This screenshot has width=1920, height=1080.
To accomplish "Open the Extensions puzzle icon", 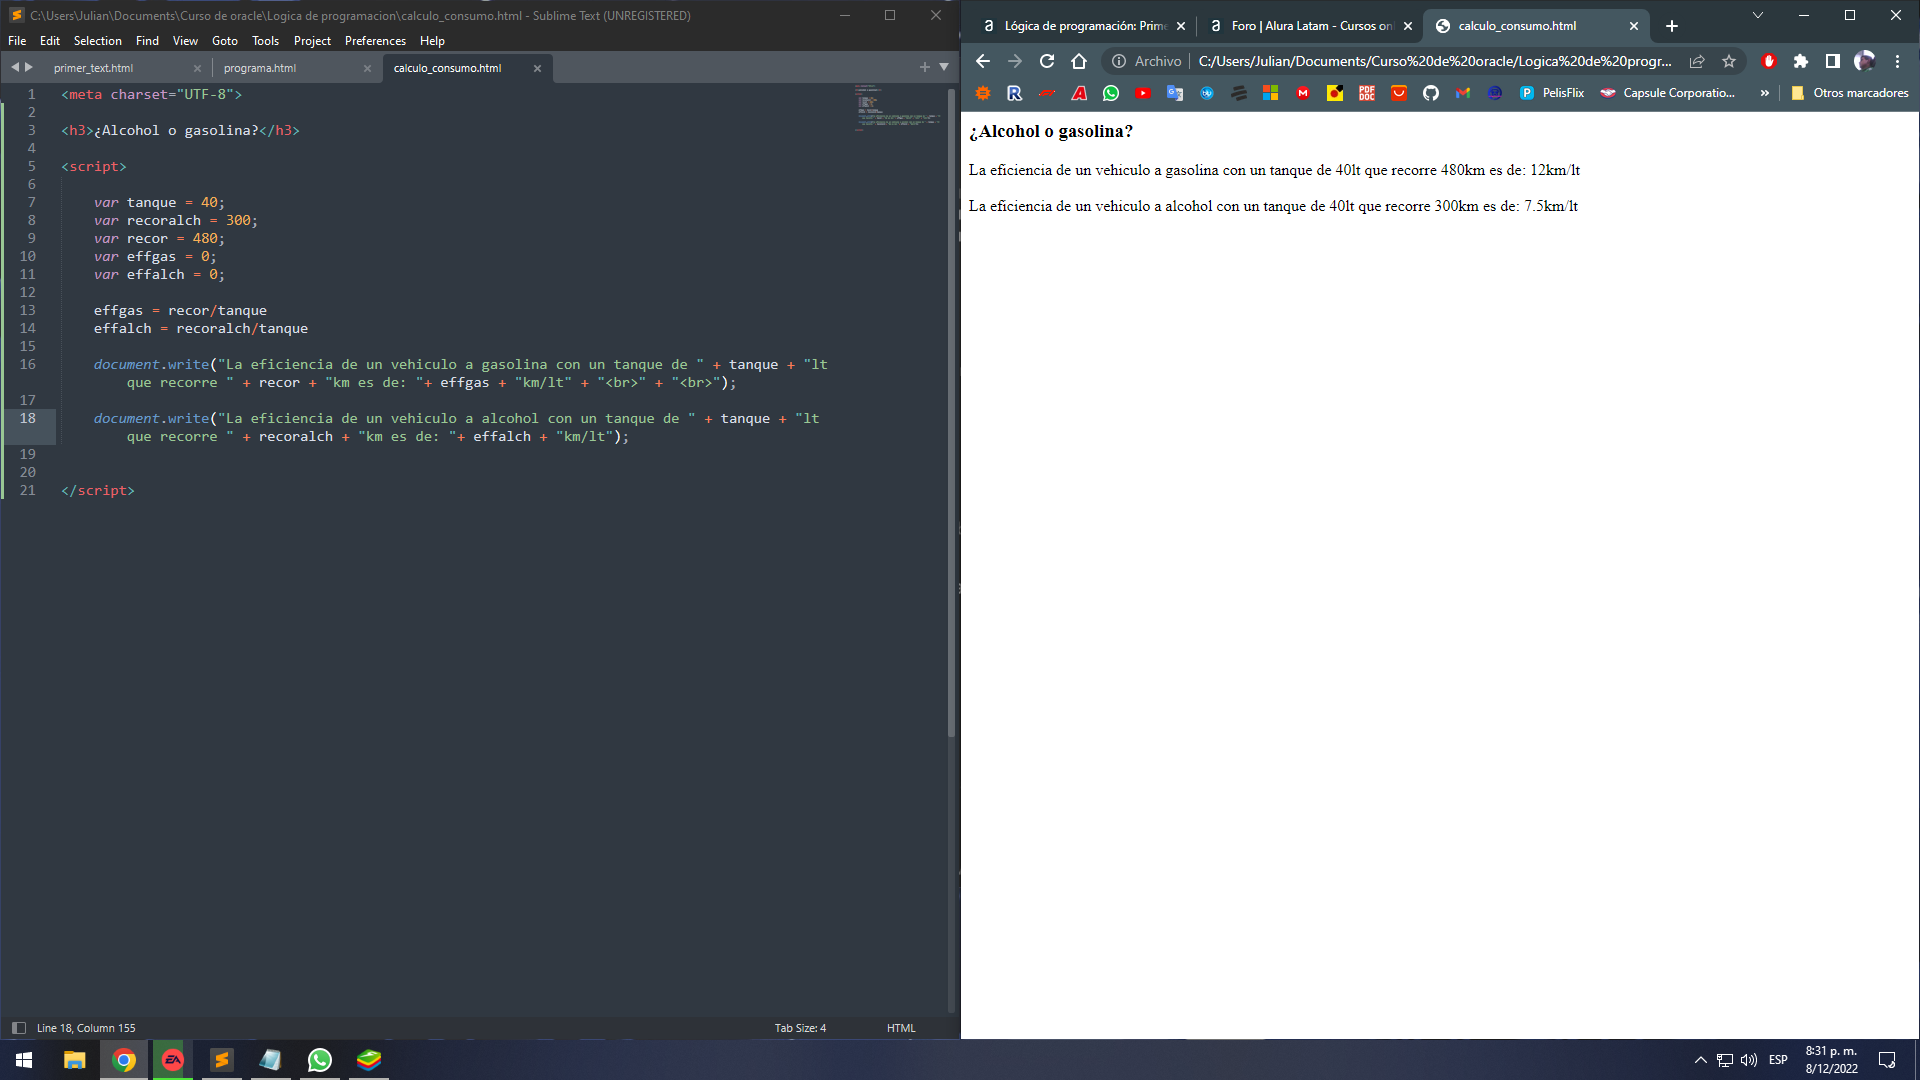I will coord(1801,61).
